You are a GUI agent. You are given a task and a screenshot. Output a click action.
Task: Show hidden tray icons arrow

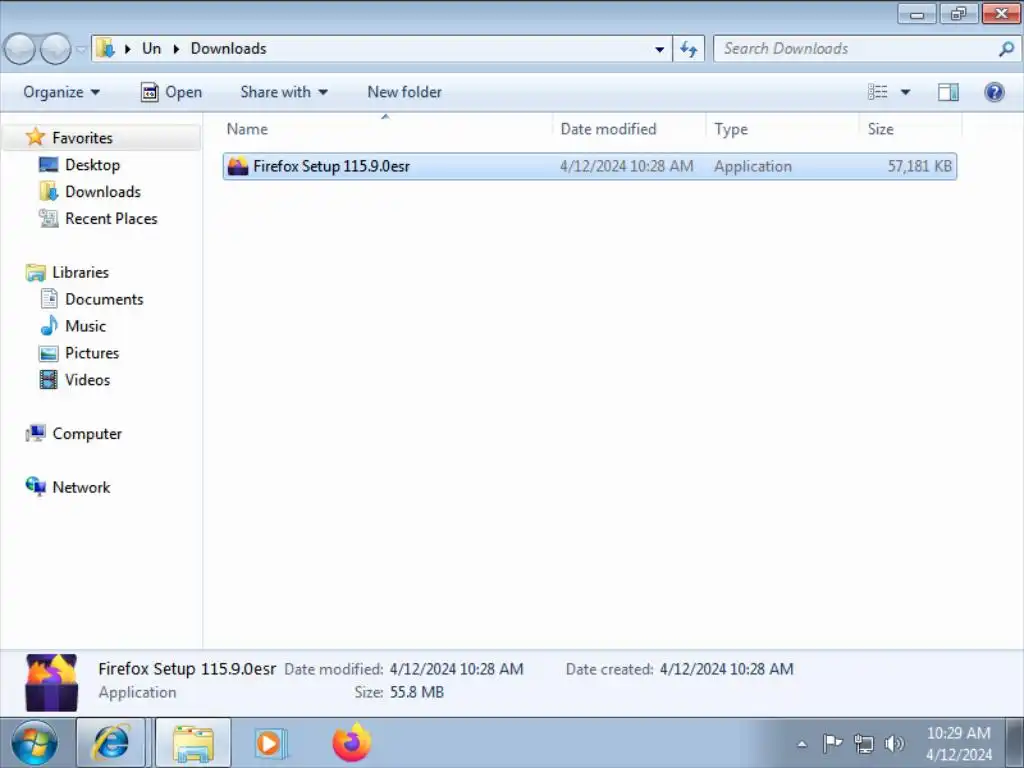click(x=802, y=744)
